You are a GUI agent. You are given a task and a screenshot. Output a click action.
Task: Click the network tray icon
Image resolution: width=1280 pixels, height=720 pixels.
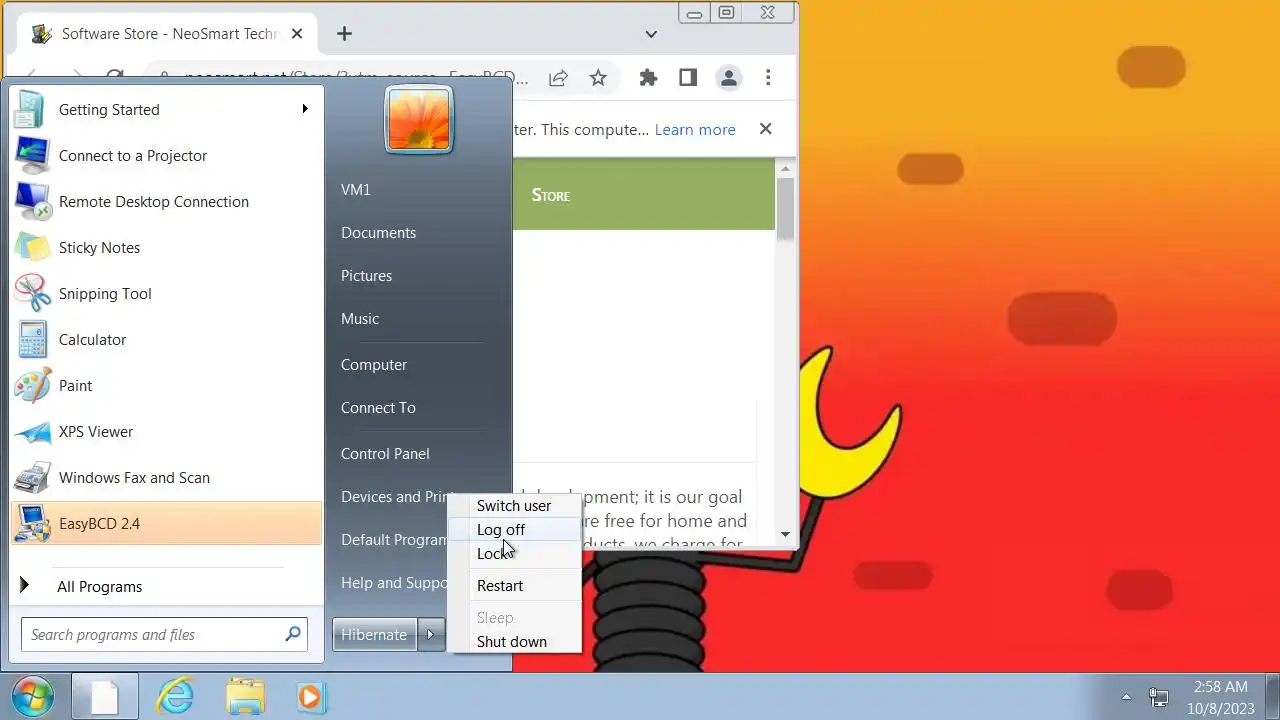[x=1159, y=696]
